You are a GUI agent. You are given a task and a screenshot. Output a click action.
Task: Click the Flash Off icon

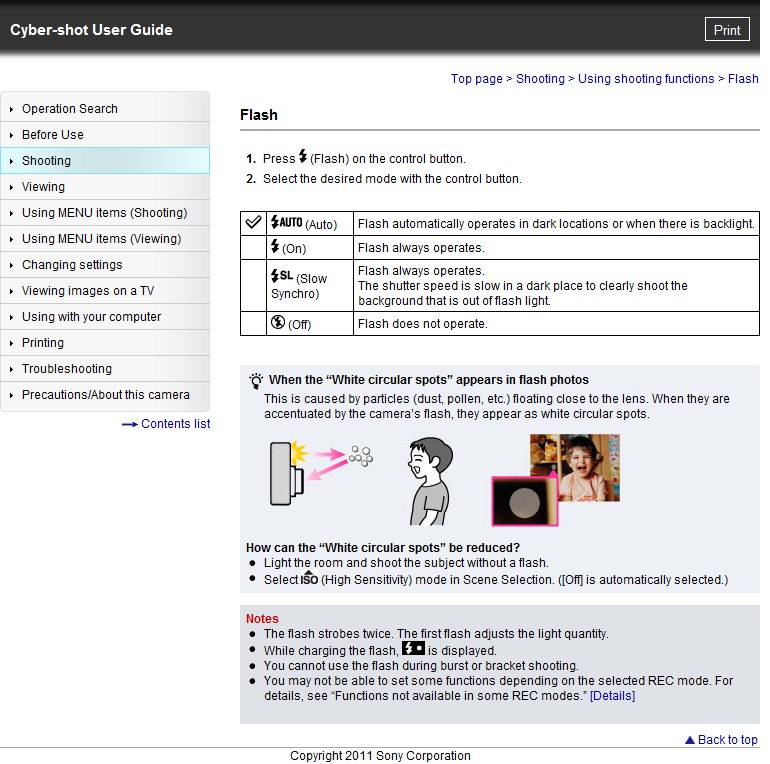pos(277,323)
